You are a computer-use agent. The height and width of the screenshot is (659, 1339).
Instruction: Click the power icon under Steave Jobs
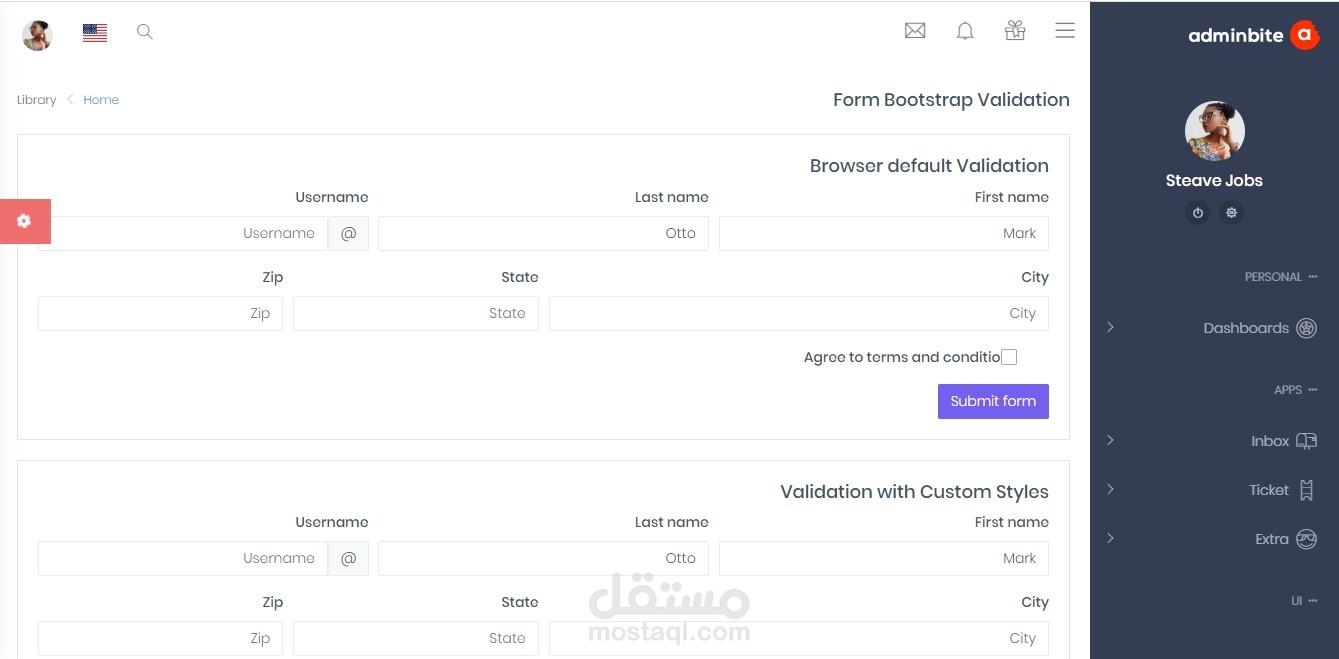pyautogui.click(x=1197, y=213)
